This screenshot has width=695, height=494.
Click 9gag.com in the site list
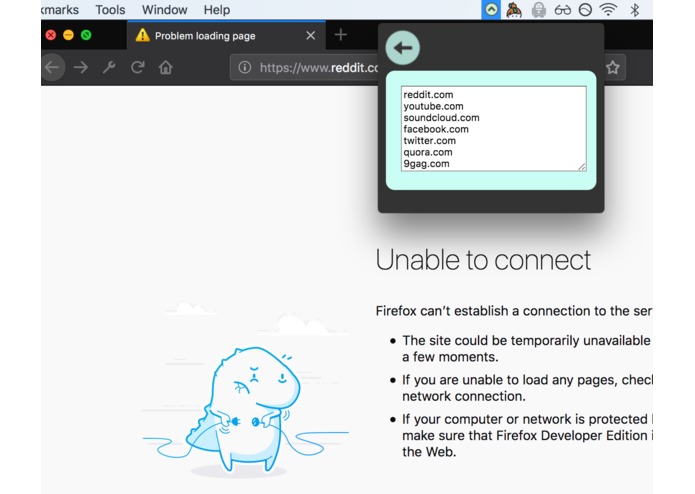(426, 164)
